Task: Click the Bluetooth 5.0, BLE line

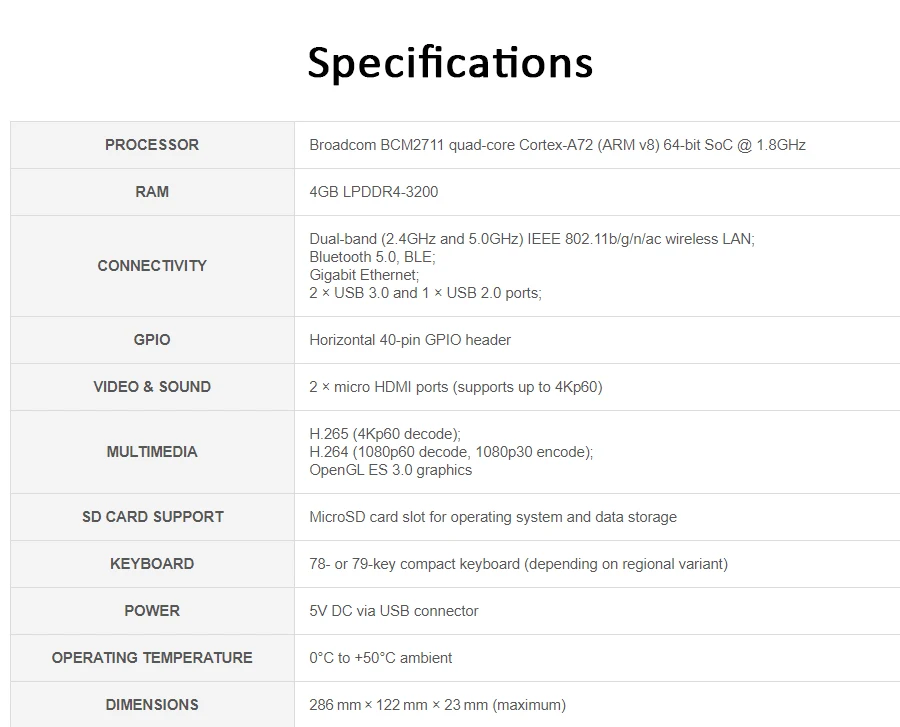Action: (373, 256)
